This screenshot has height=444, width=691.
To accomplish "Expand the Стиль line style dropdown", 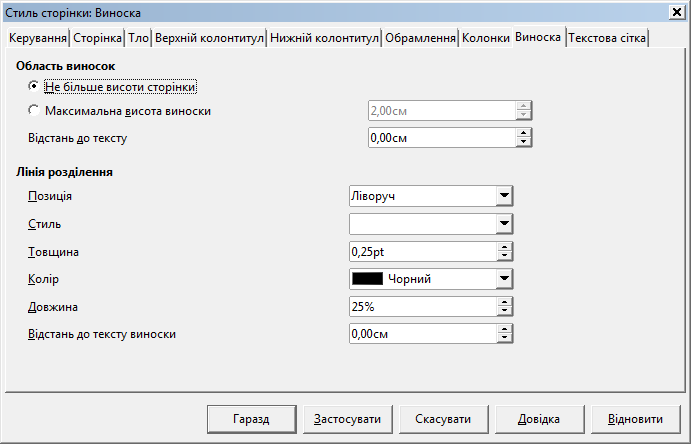I will (x=504, y=223).
